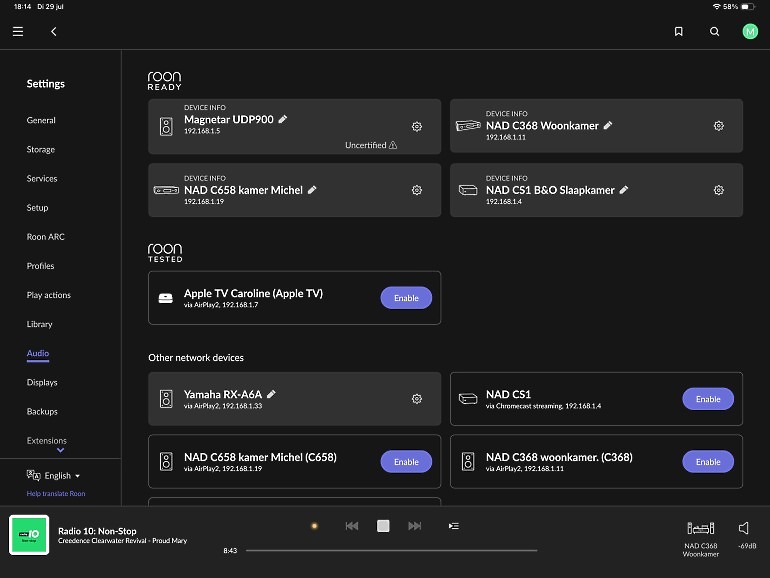Open Play actions settings

click(x=49, y=295)
